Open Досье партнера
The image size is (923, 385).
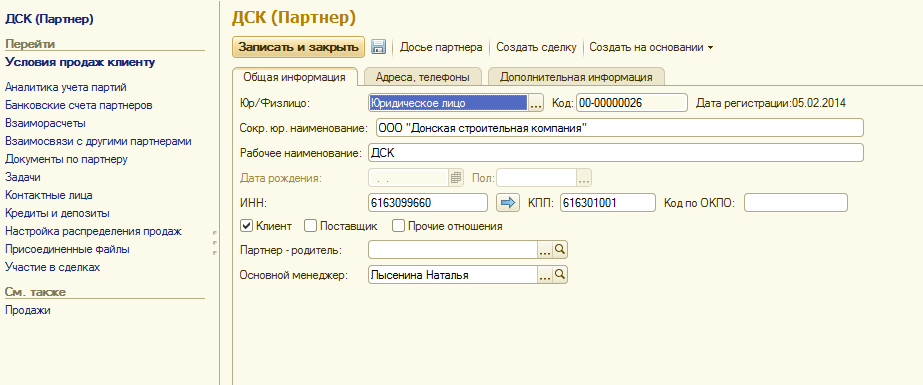pyautogui.click(x=441, y=47)
